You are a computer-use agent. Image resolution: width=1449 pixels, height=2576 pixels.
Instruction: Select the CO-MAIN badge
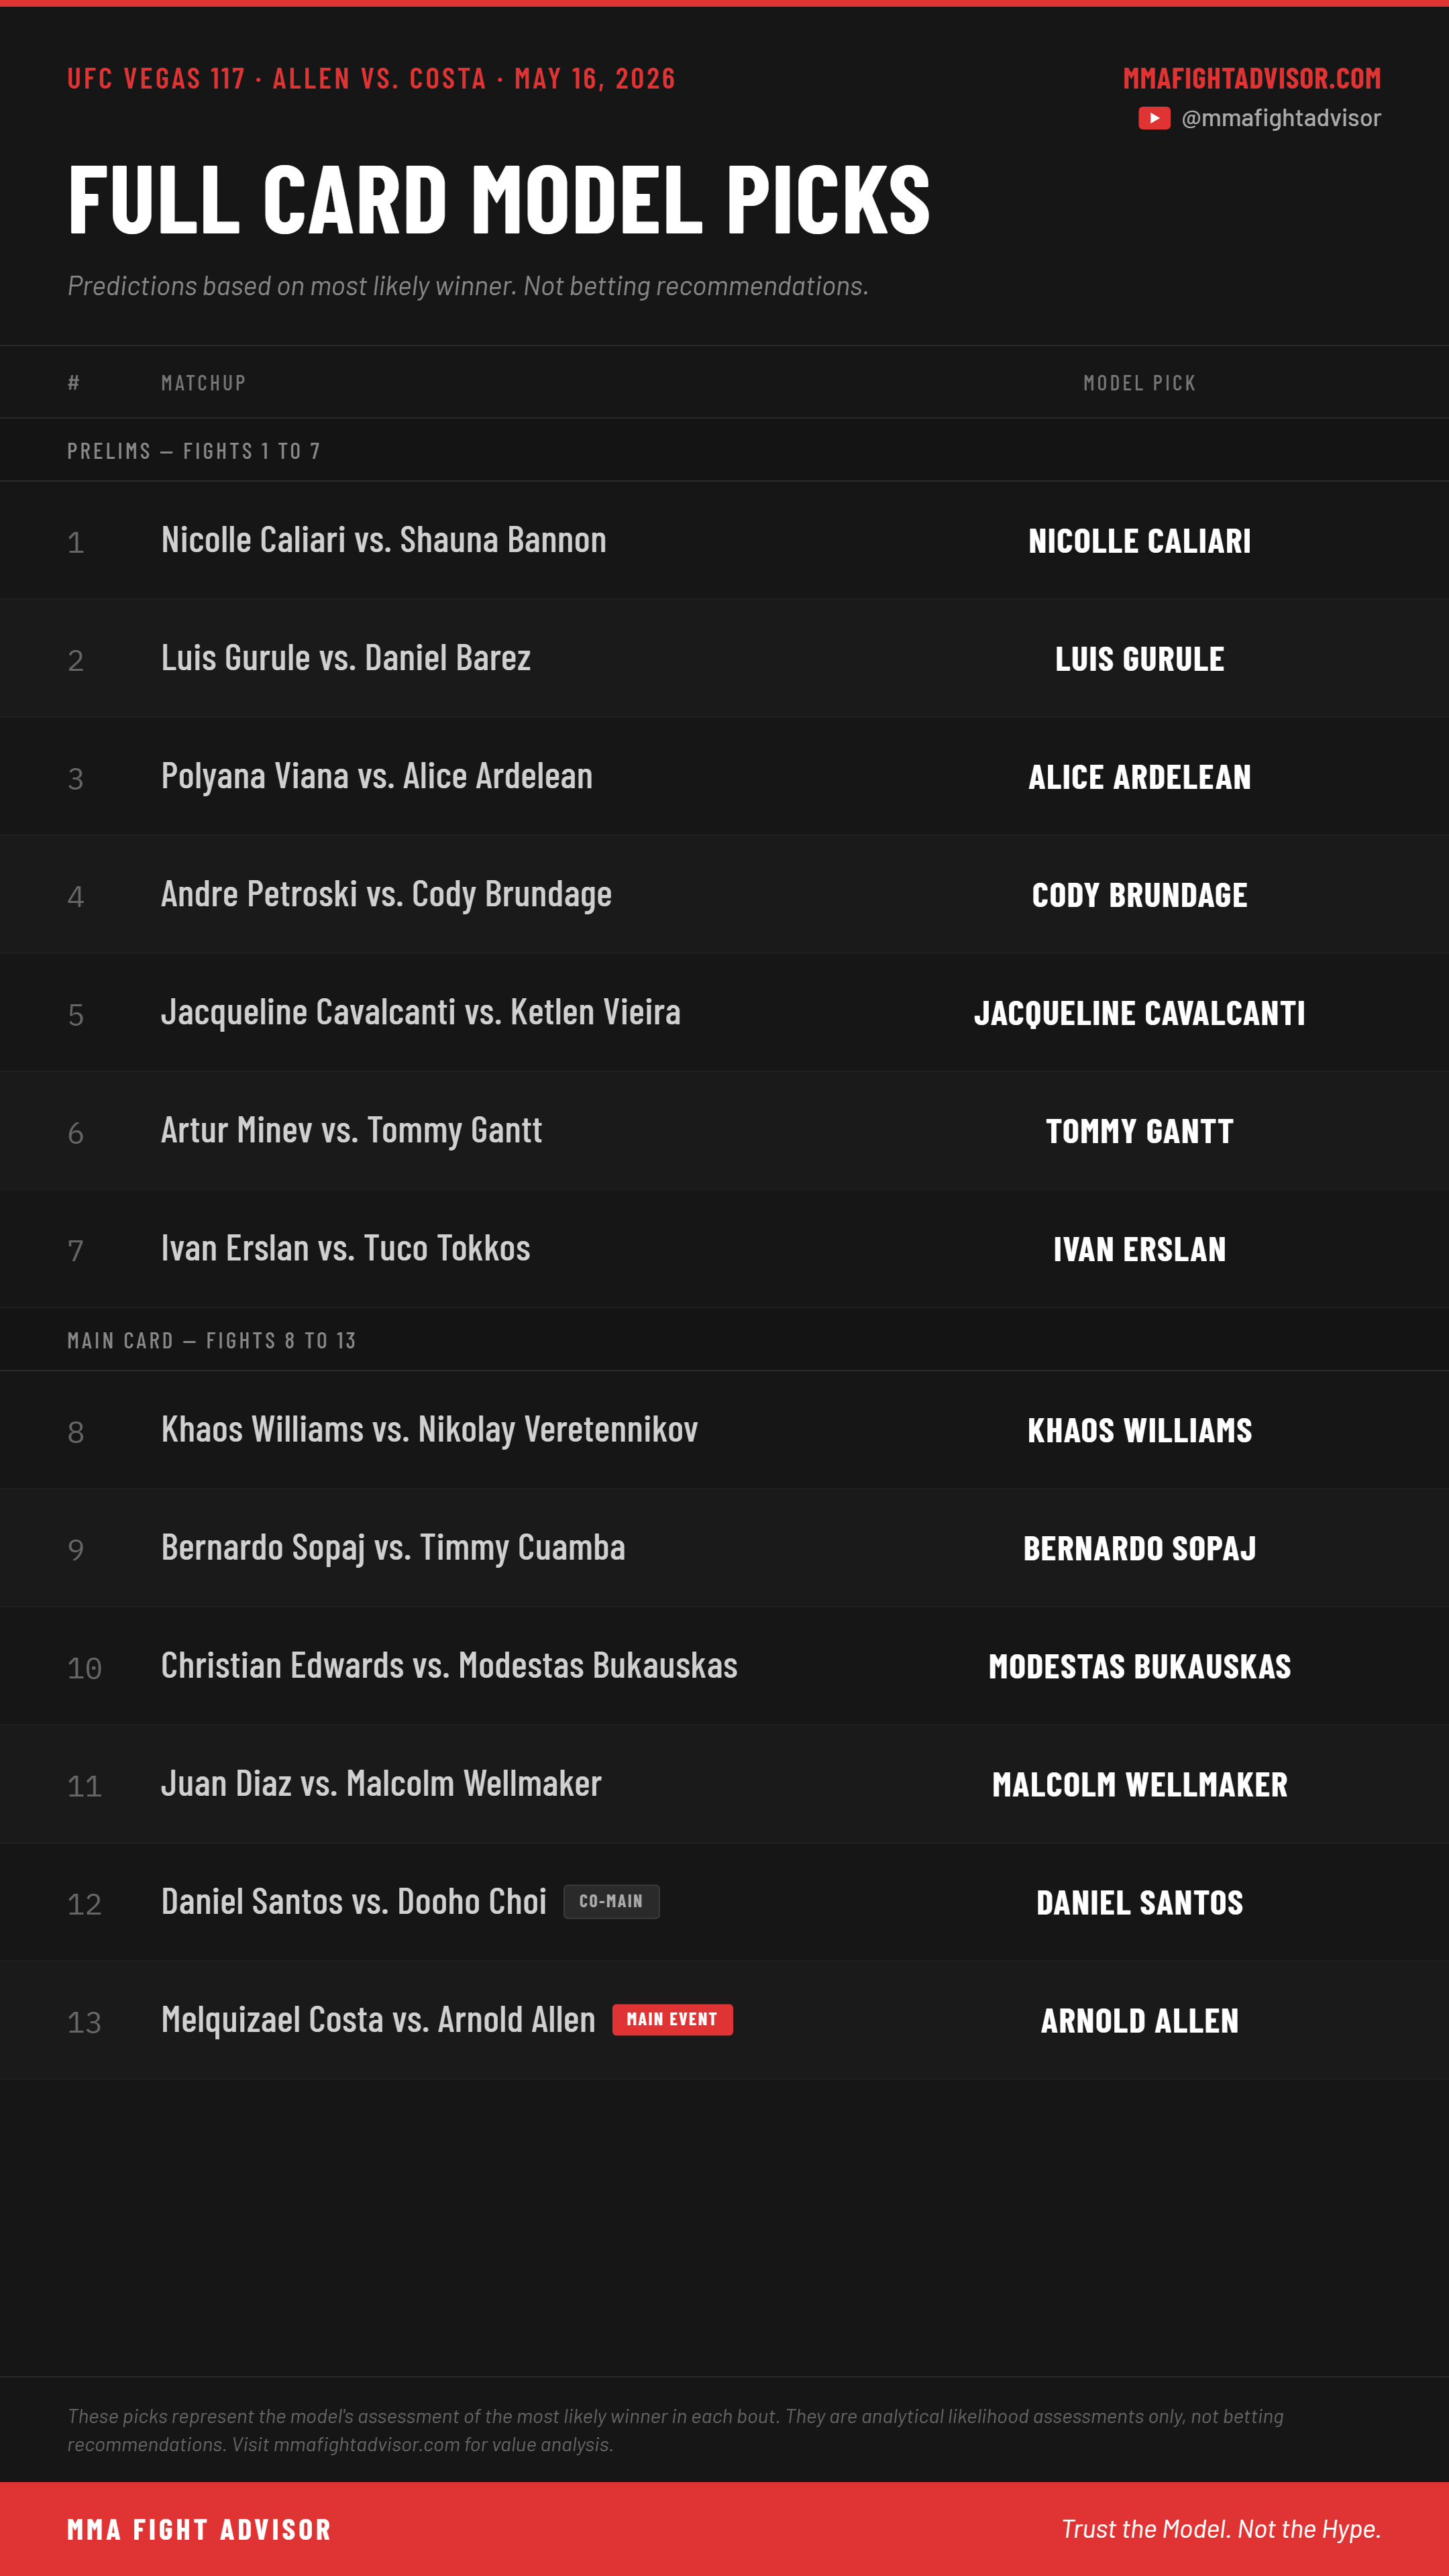point(611,1901)
